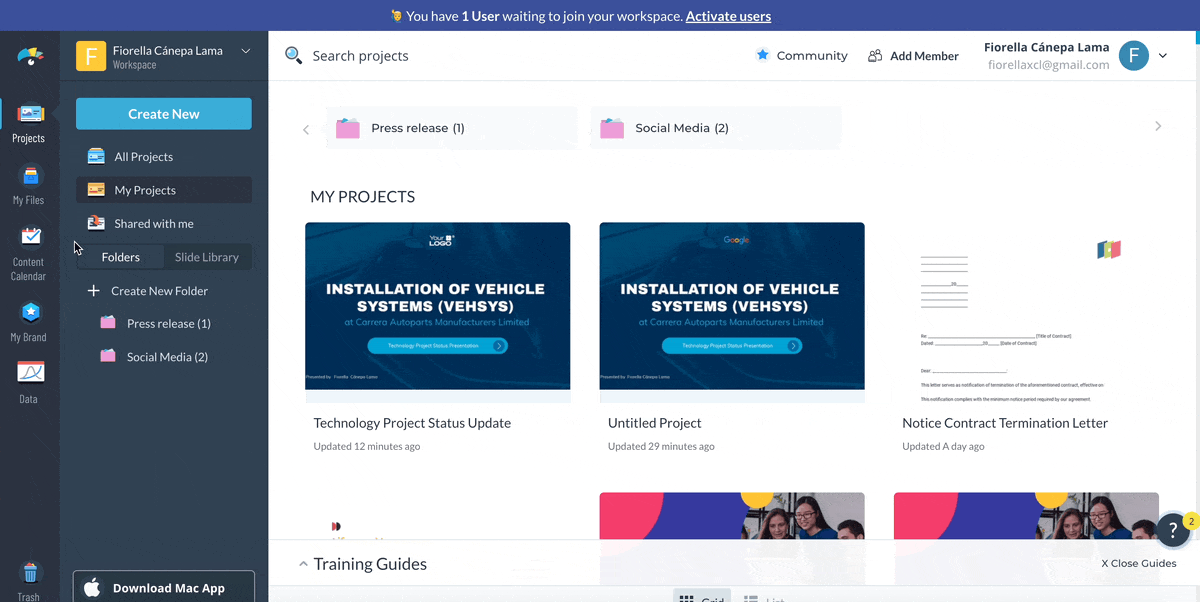Open the Social Media folder in sidebar

[x=166, y=357]
